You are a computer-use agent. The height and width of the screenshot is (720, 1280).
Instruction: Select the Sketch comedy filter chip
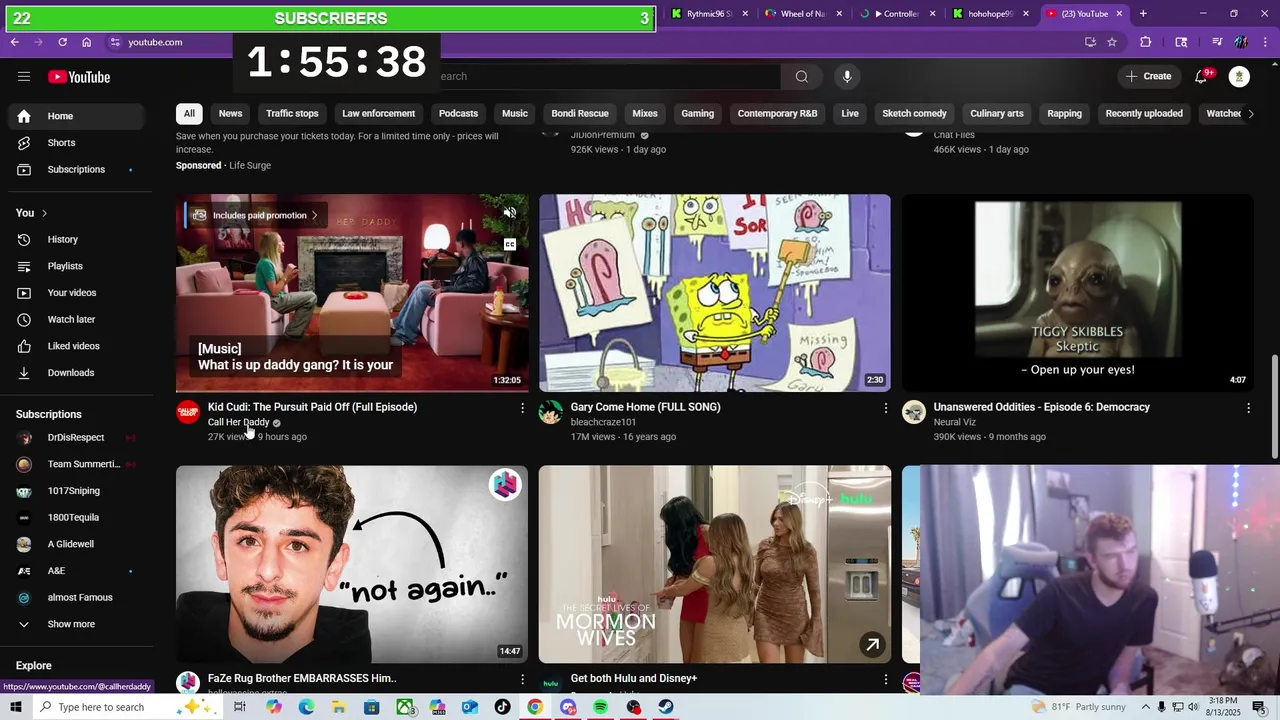pyautogui.click(x=914, y=114)
